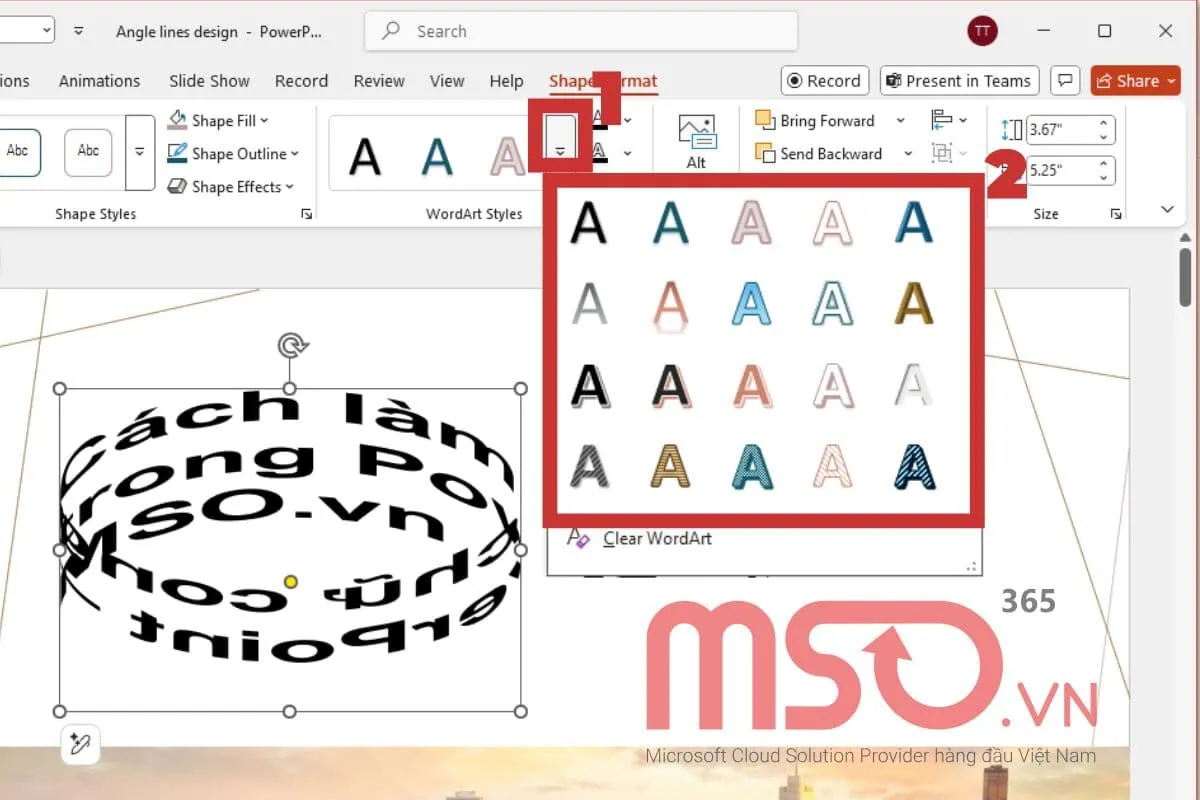Screen dimensions: 1200x800
Task: Click the Present in Teams button
Action: 959,81
